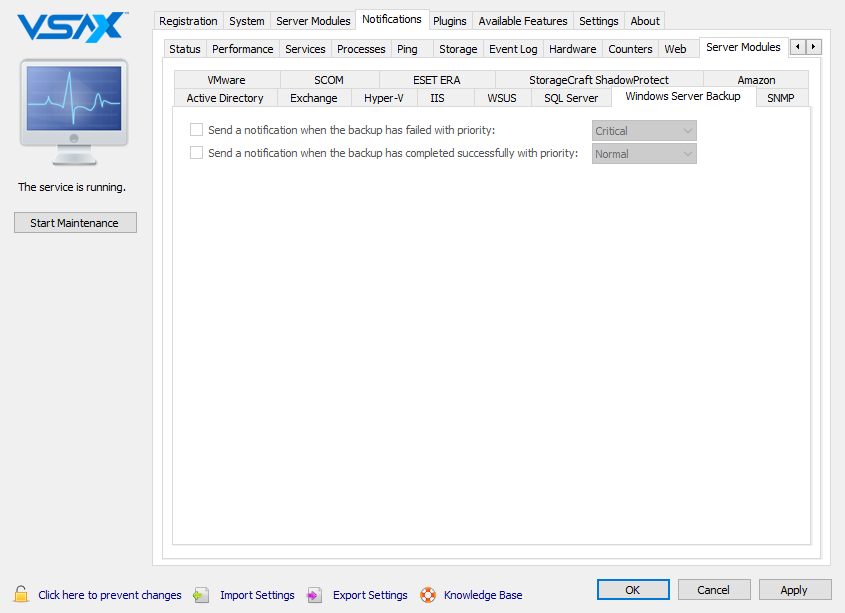Click the Apply button
Viewport: 845px width, 613px height.
pyautogui.click(x=794, y=590)
